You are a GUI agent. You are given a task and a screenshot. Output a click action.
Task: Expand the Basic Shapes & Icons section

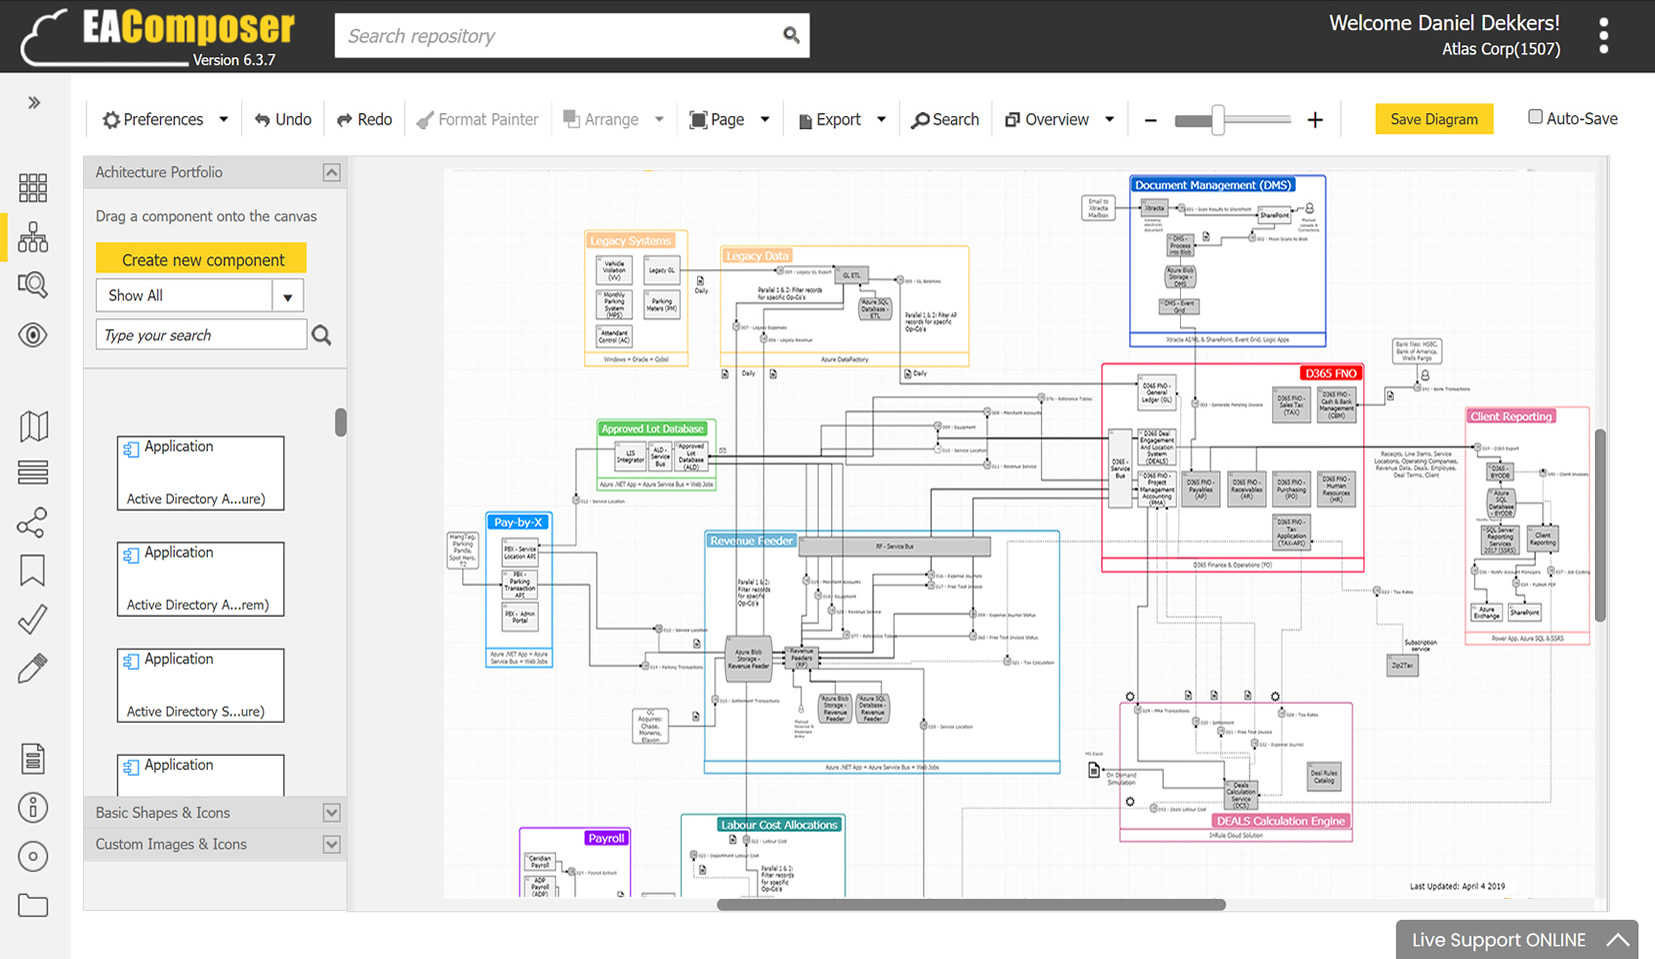(x=332, y=813)
